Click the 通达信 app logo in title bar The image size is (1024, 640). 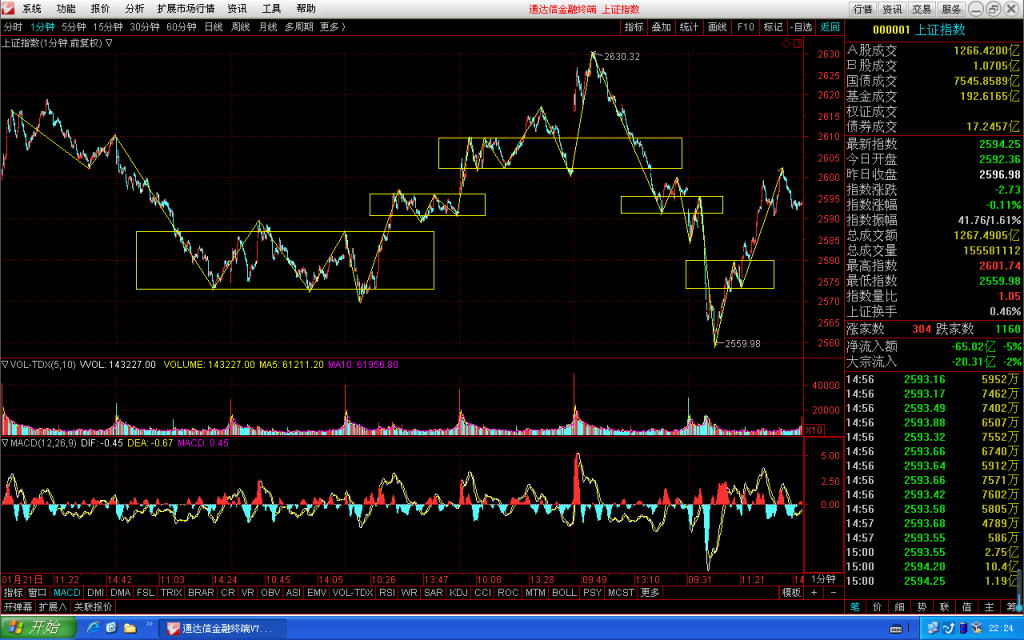pyautogui.click(x=8, y=8)
